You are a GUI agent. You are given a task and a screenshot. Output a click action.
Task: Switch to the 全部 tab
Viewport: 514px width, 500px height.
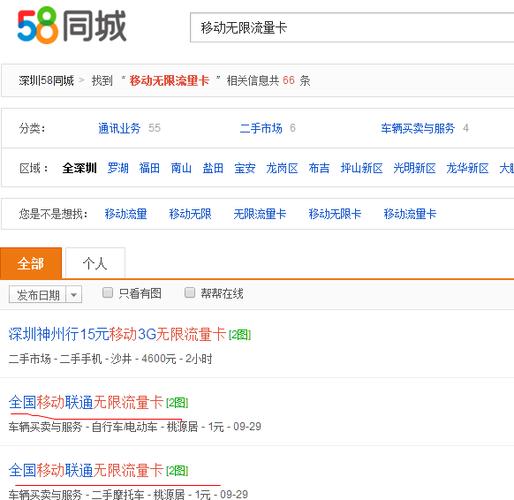31,263
